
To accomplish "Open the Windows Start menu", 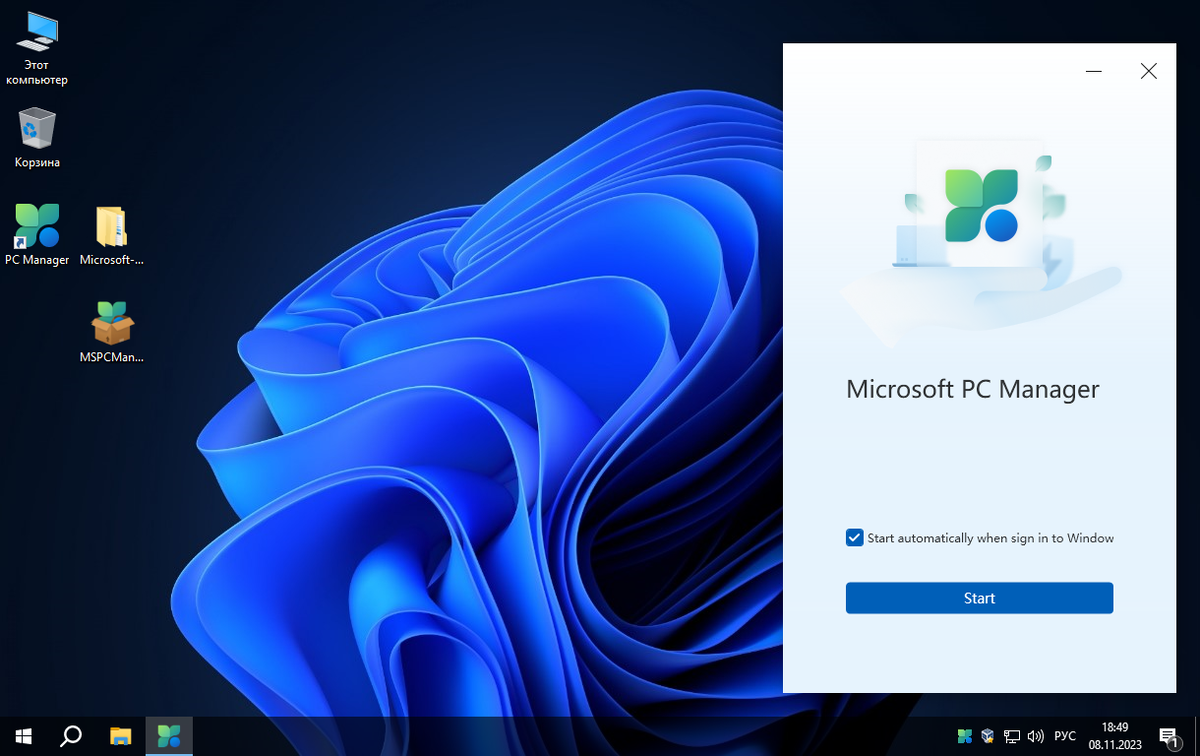I will click(23, 737).
